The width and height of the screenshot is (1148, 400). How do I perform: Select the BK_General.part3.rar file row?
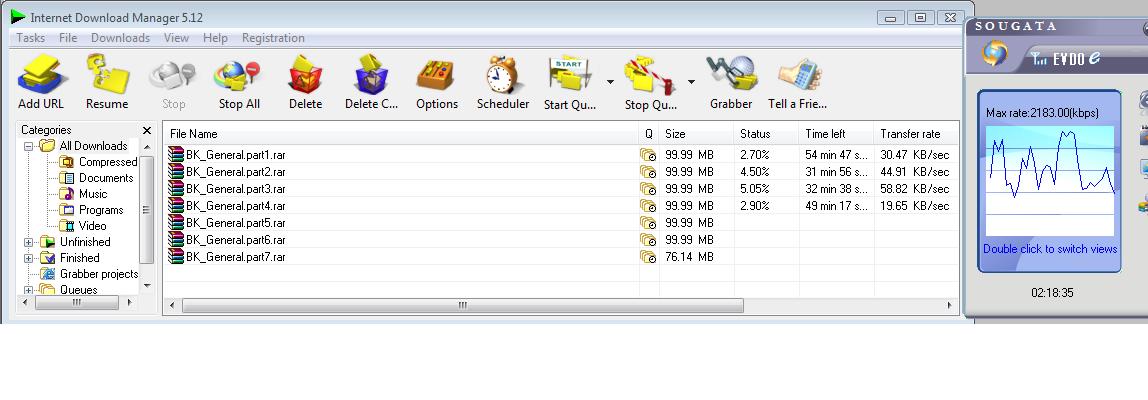560,189
